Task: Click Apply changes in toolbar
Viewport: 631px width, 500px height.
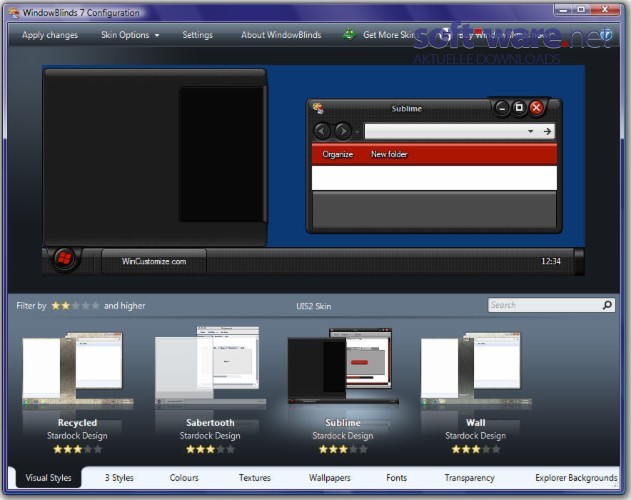Action: pos(50,35)
